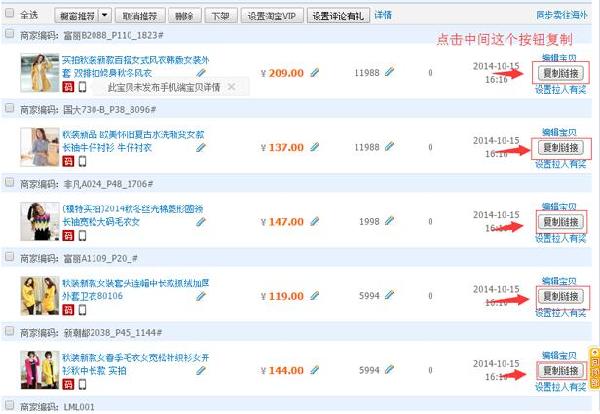Image resolution: width=600 pixels, height=414 pixels.
Task: Open the 详情 link beside 设置评论有礼
Action: [x=383, y=16]
